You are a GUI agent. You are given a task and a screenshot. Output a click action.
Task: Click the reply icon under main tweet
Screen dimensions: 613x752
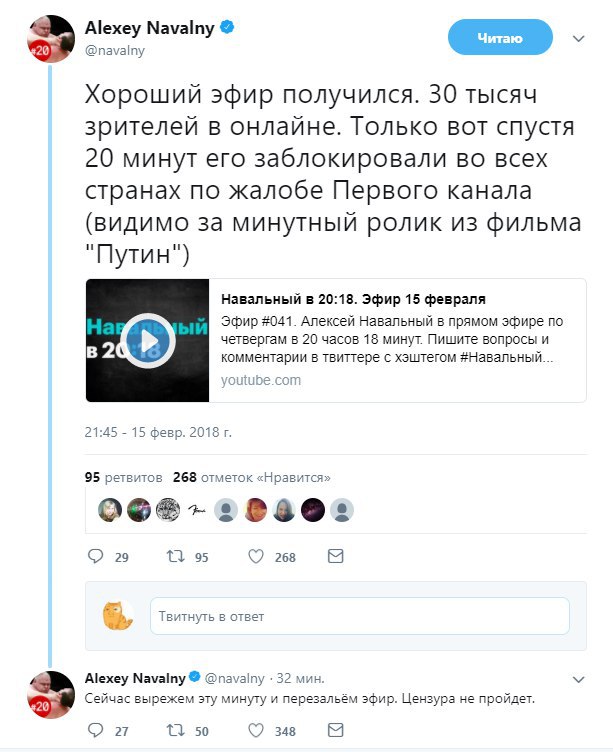tap(95, 556)
